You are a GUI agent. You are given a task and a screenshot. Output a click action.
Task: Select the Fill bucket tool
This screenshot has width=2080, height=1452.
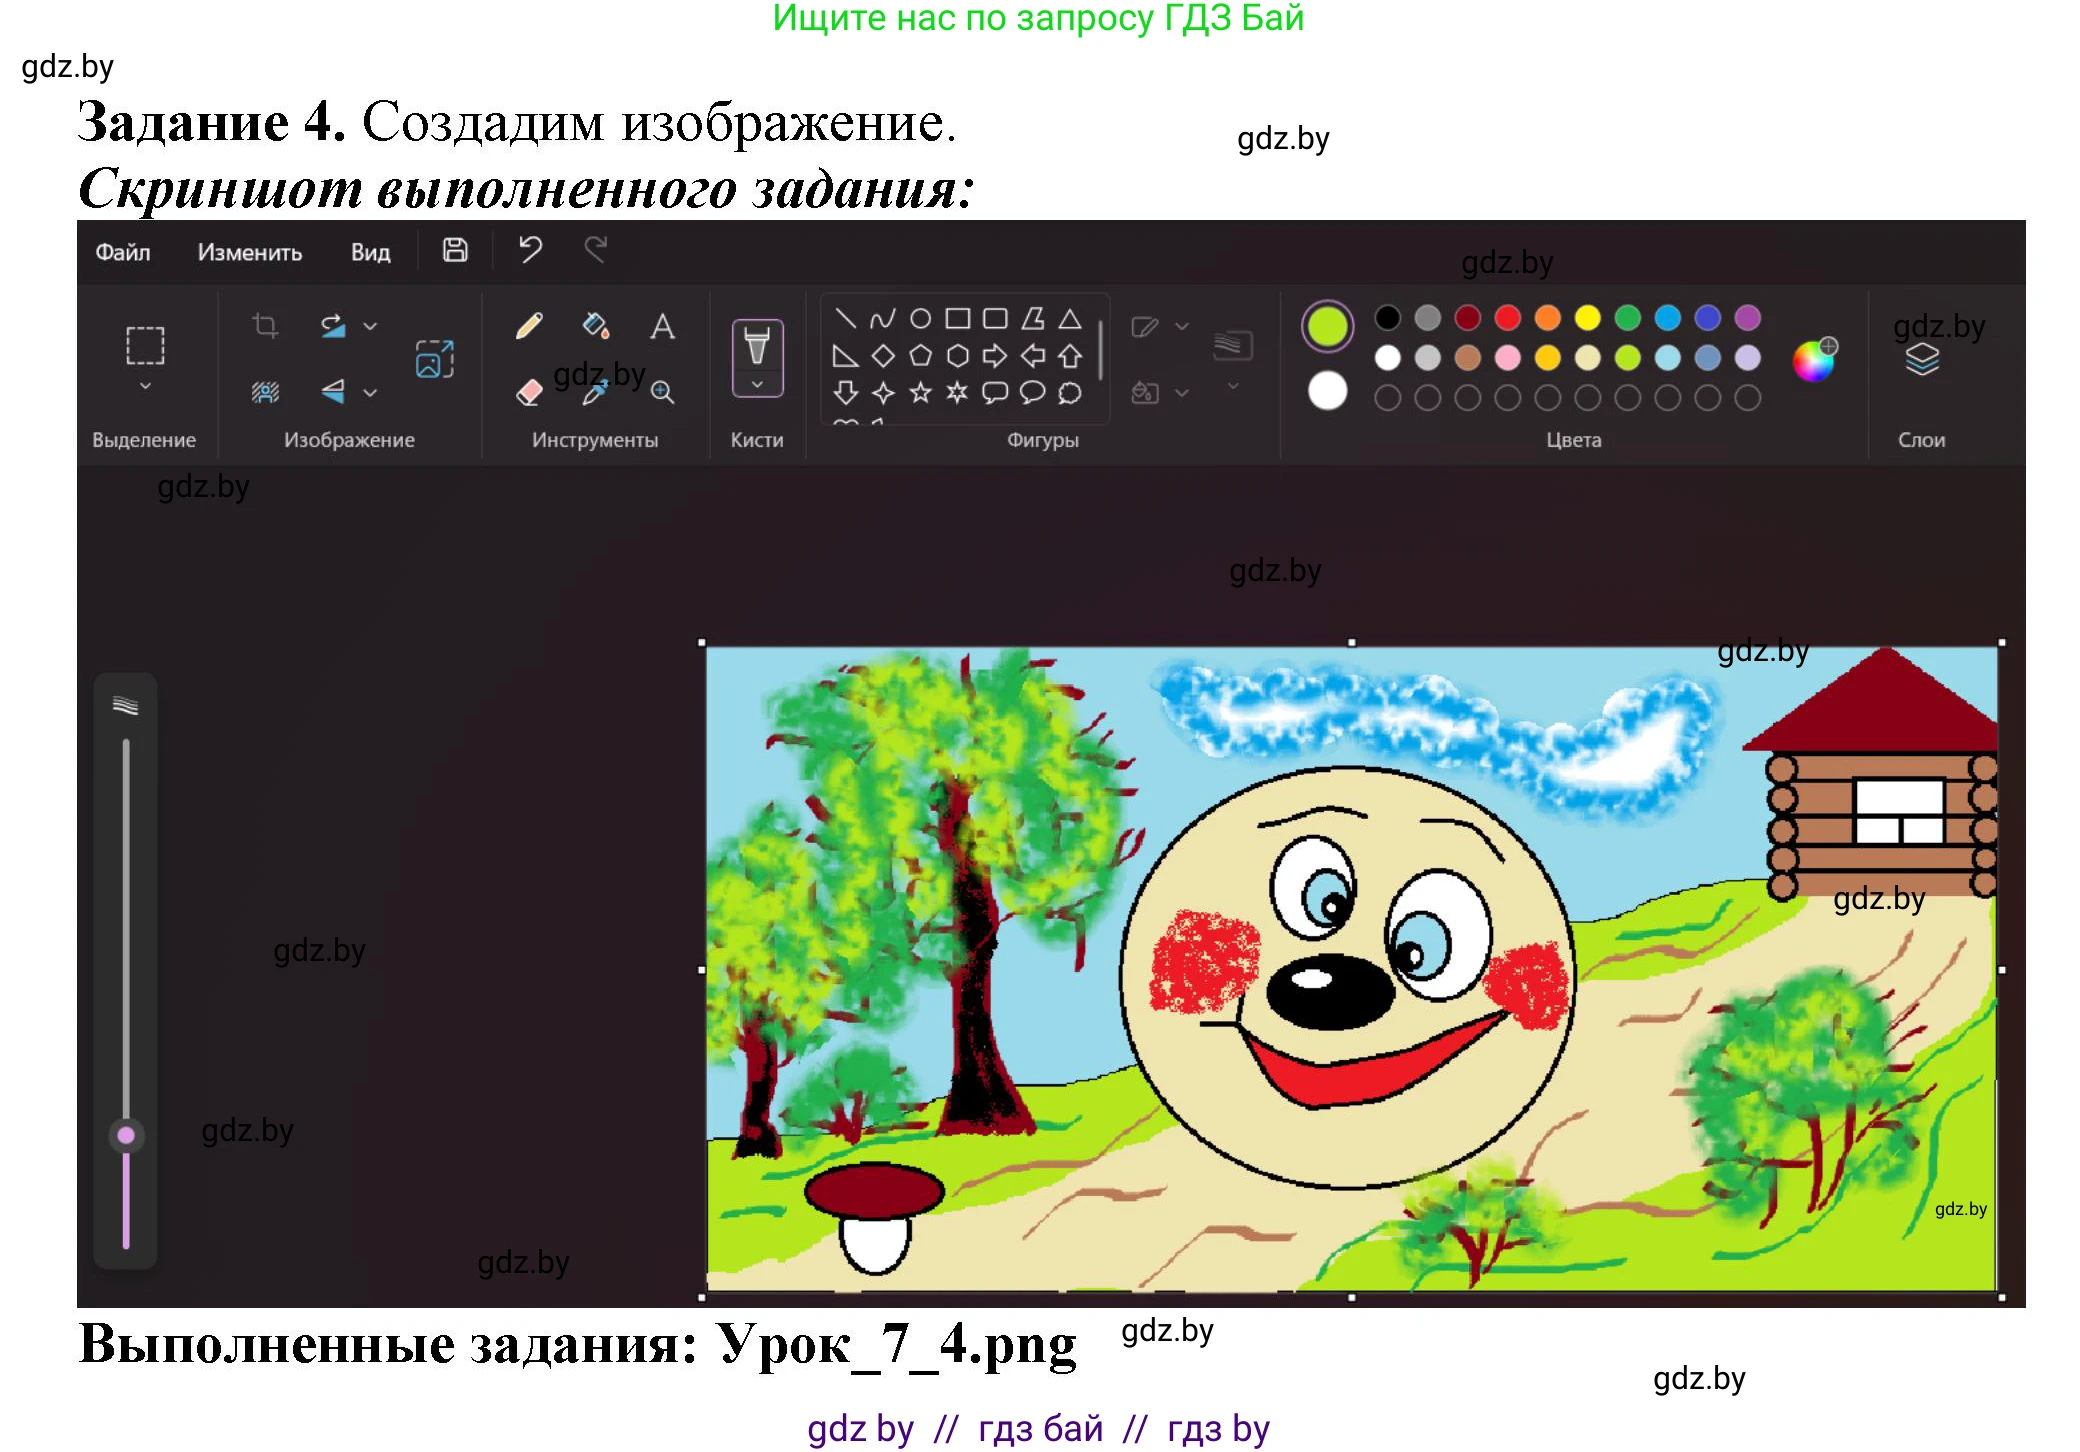pos(596,326)
